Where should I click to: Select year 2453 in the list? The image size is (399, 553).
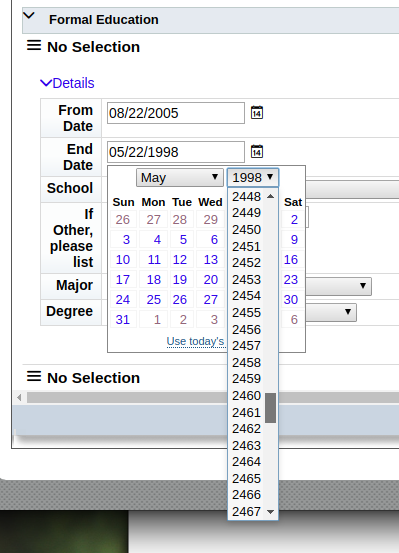tap(246, 279)
